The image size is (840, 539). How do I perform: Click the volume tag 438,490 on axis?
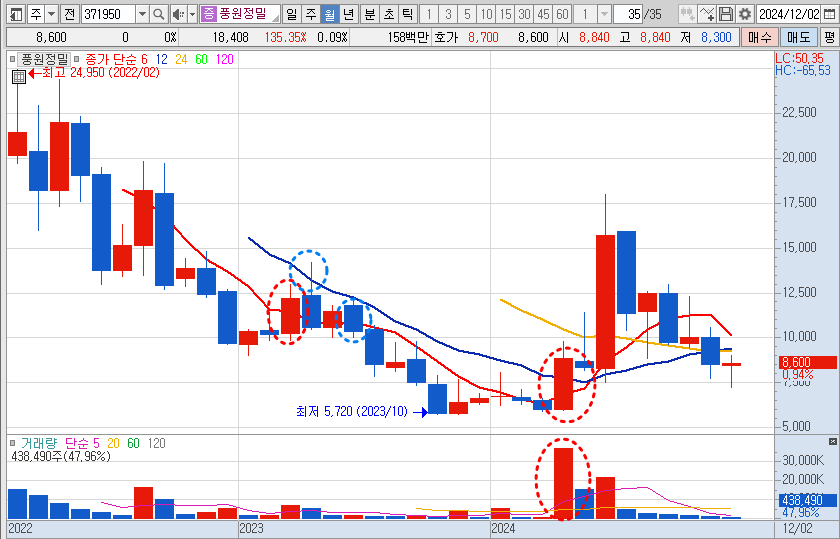coord(806,500)
